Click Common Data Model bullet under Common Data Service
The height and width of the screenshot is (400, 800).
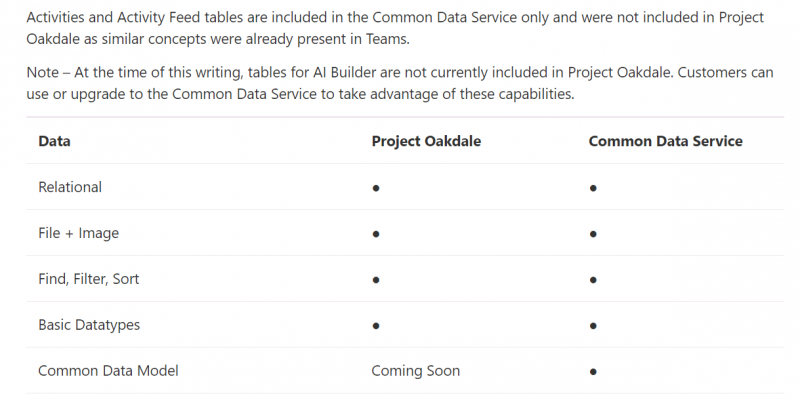point(593,372)
